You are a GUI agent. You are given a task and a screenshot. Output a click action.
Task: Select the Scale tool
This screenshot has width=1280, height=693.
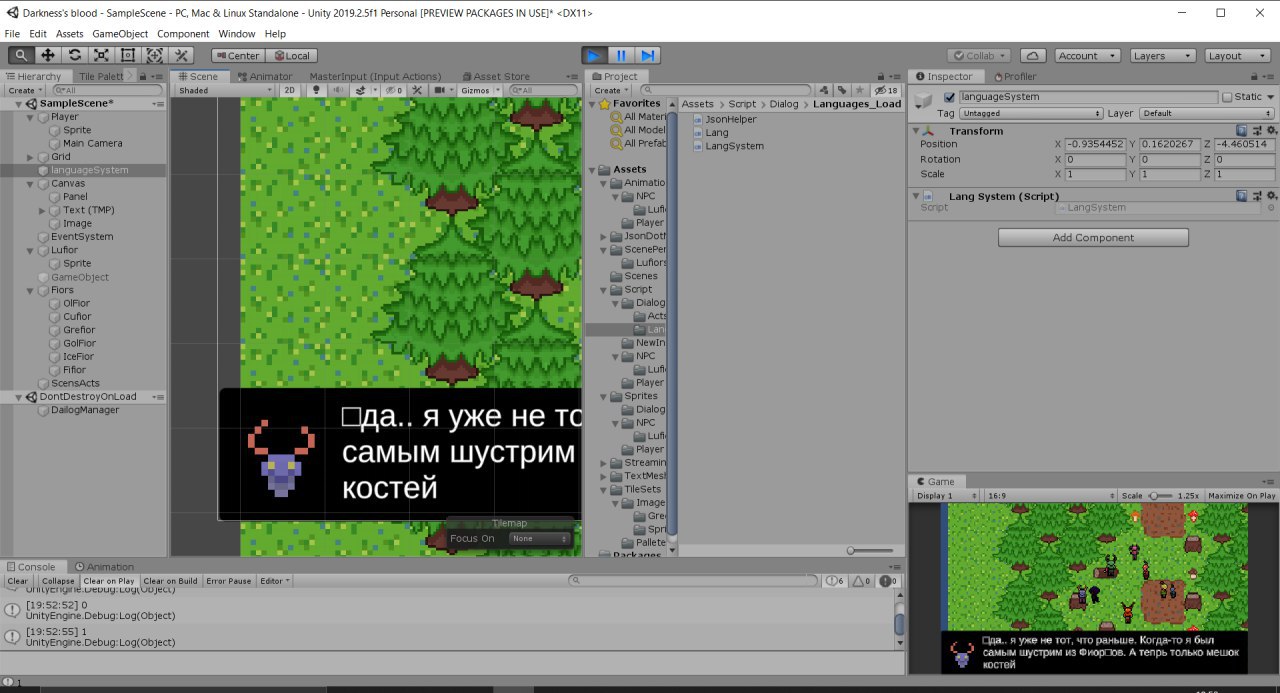tap(101, 56)
